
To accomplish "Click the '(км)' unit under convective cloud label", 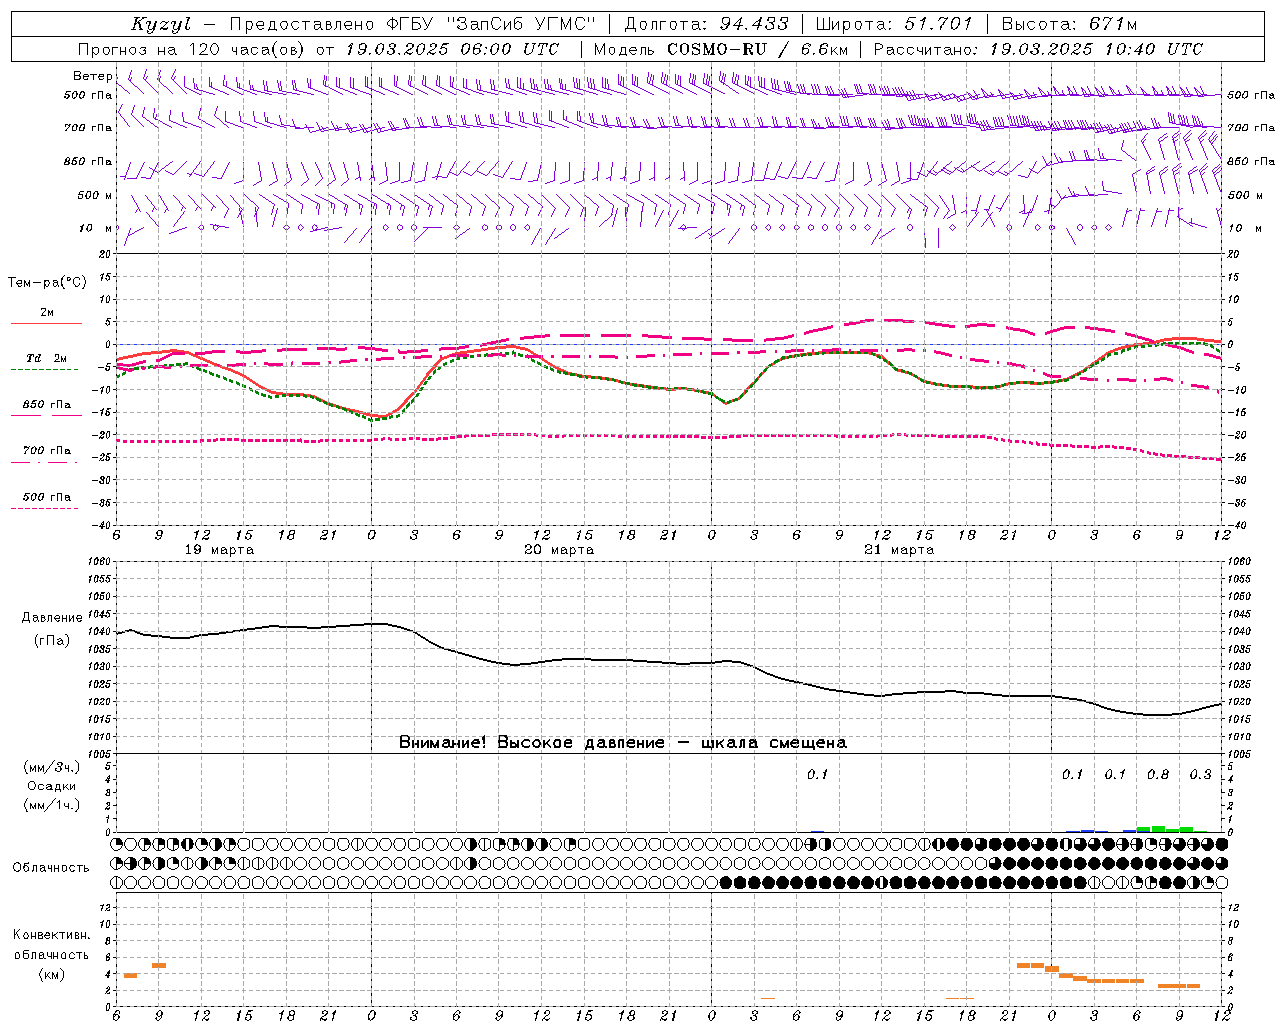I will pyautogui.click(x=51, y=974).
